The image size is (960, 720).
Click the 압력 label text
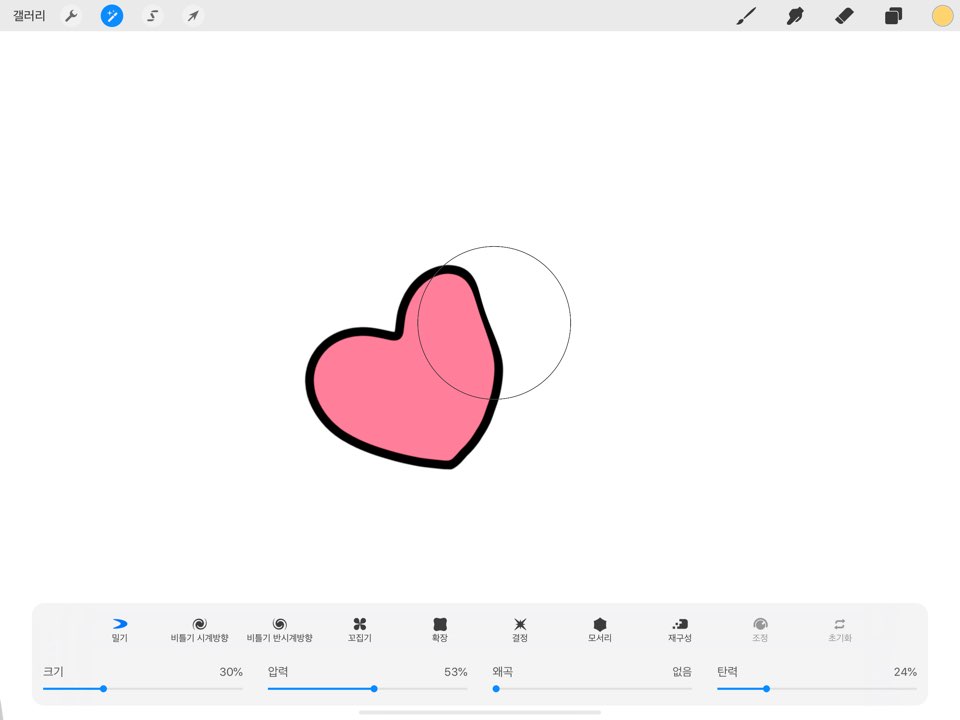point(278,672)
